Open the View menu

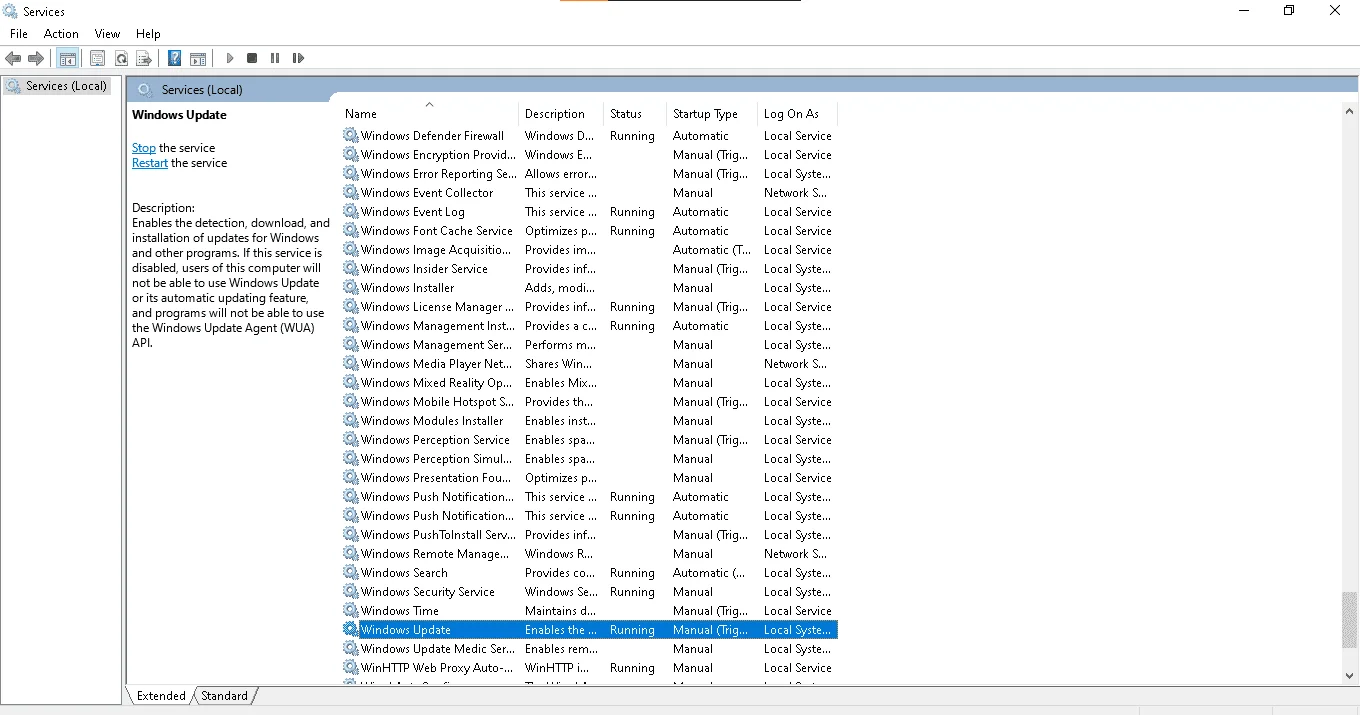pyautogui.click(x=108, y=34)
